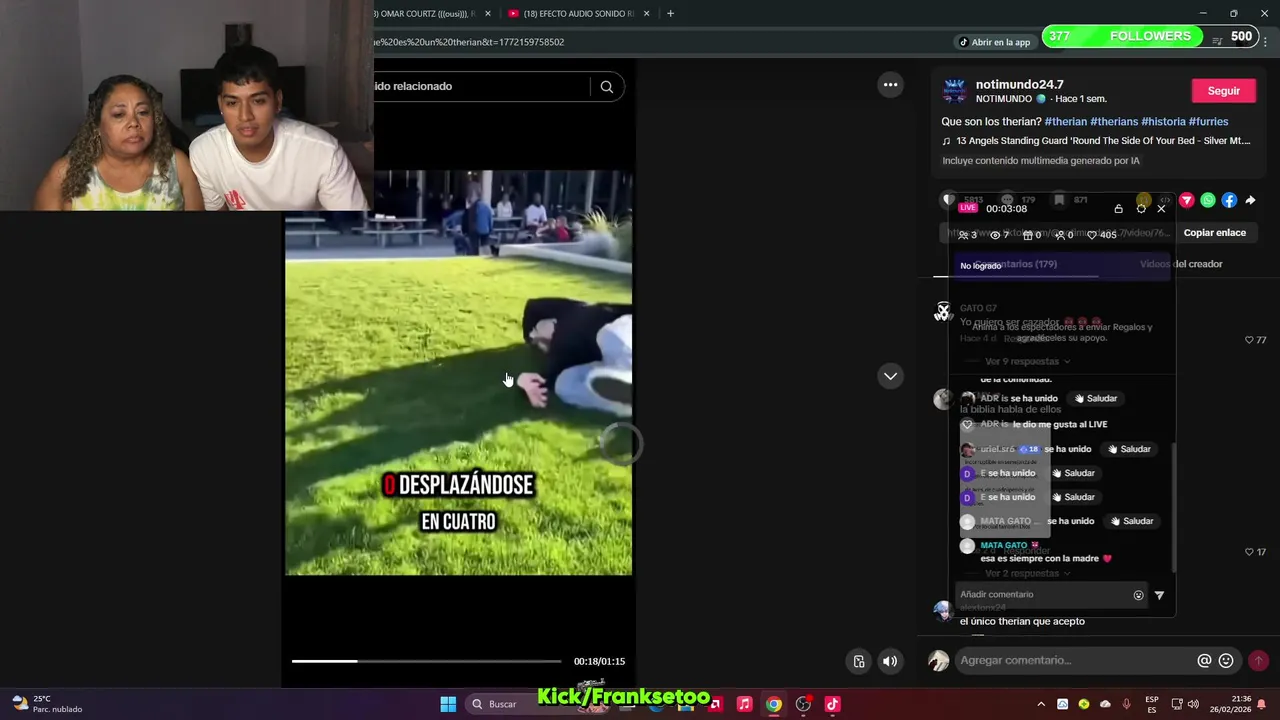
Task: Switch to Videos del creador tab
Action: click(1181, 264)
